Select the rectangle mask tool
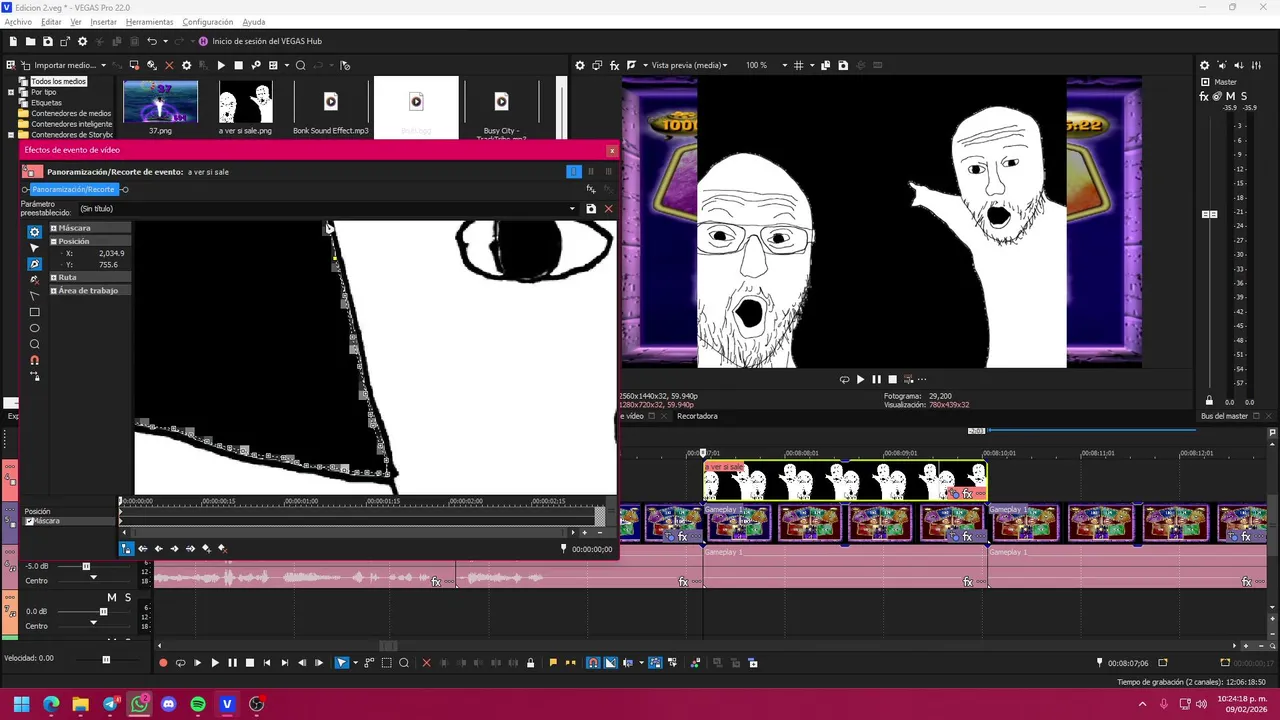 click(x=34, y=312)
